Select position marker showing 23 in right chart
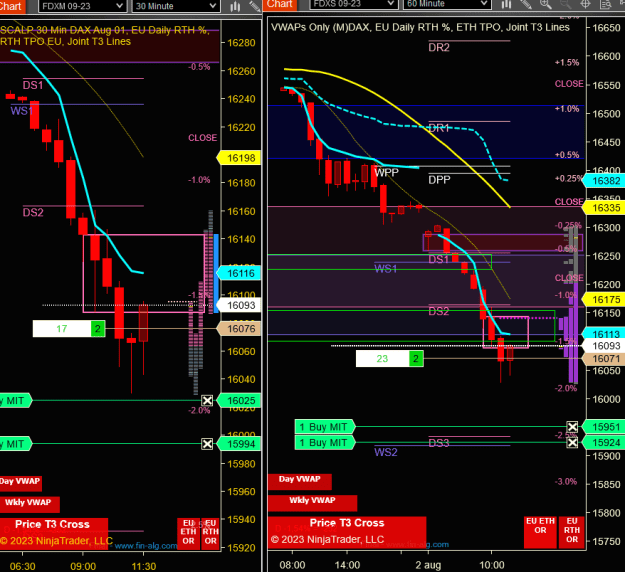Viewport: 625px width, 572px height. (383, 359)
